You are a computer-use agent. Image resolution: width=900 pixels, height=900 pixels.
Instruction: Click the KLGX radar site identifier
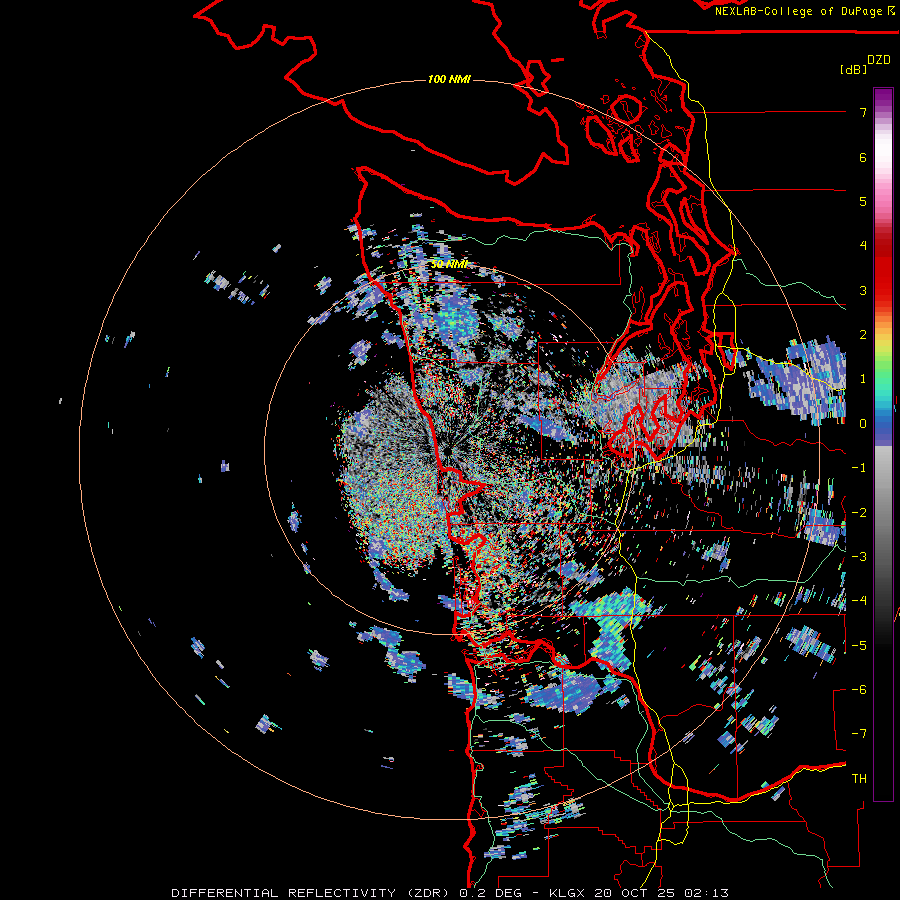[x=568, y=893]
